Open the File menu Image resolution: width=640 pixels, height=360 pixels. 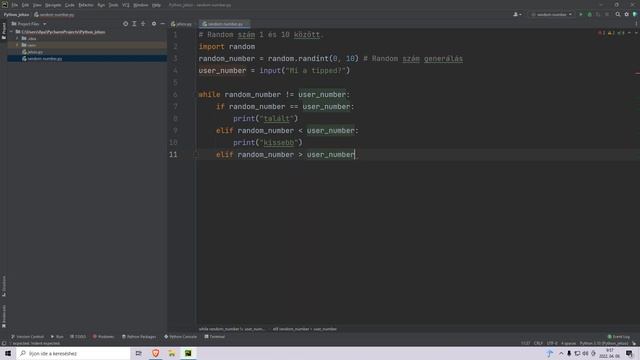click(15, 5)
